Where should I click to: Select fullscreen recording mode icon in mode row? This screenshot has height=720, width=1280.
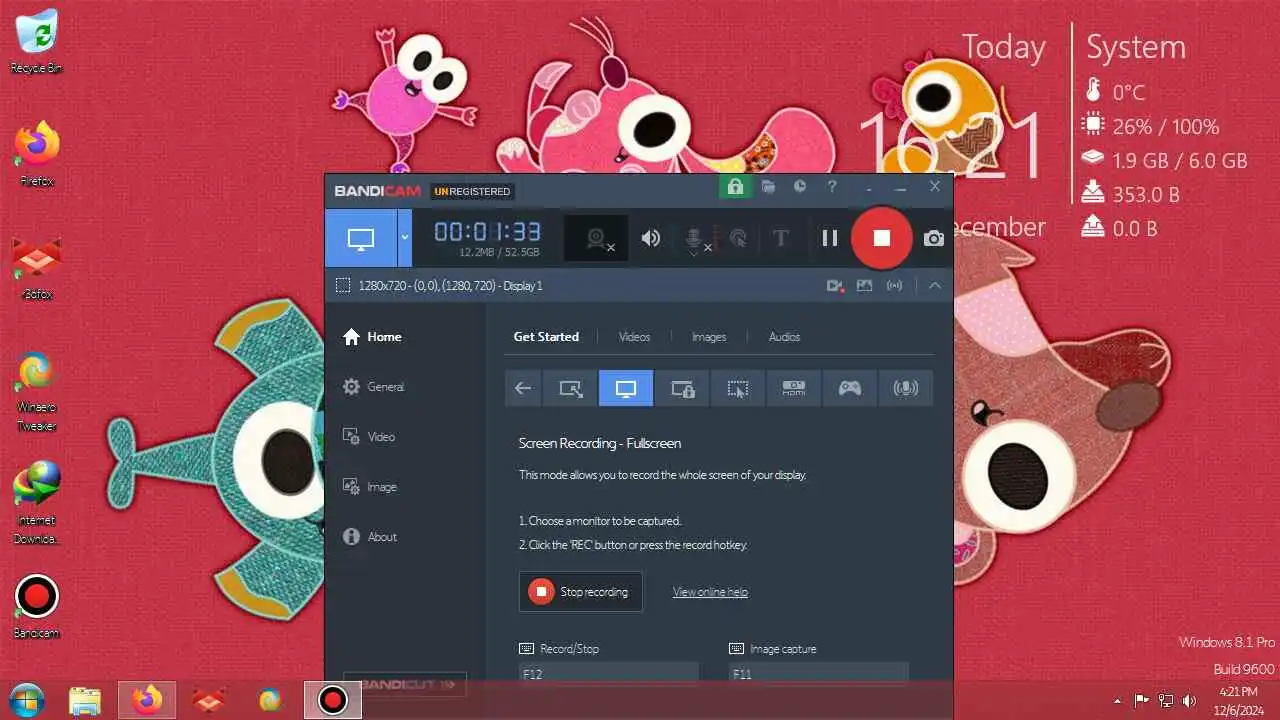tap(626, 388)
